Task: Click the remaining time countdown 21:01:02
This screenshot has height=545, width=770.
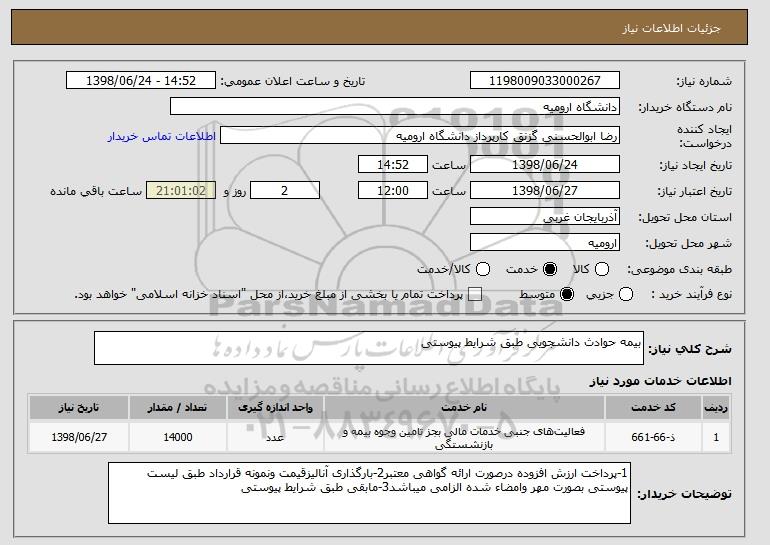Action: (181, 190)
